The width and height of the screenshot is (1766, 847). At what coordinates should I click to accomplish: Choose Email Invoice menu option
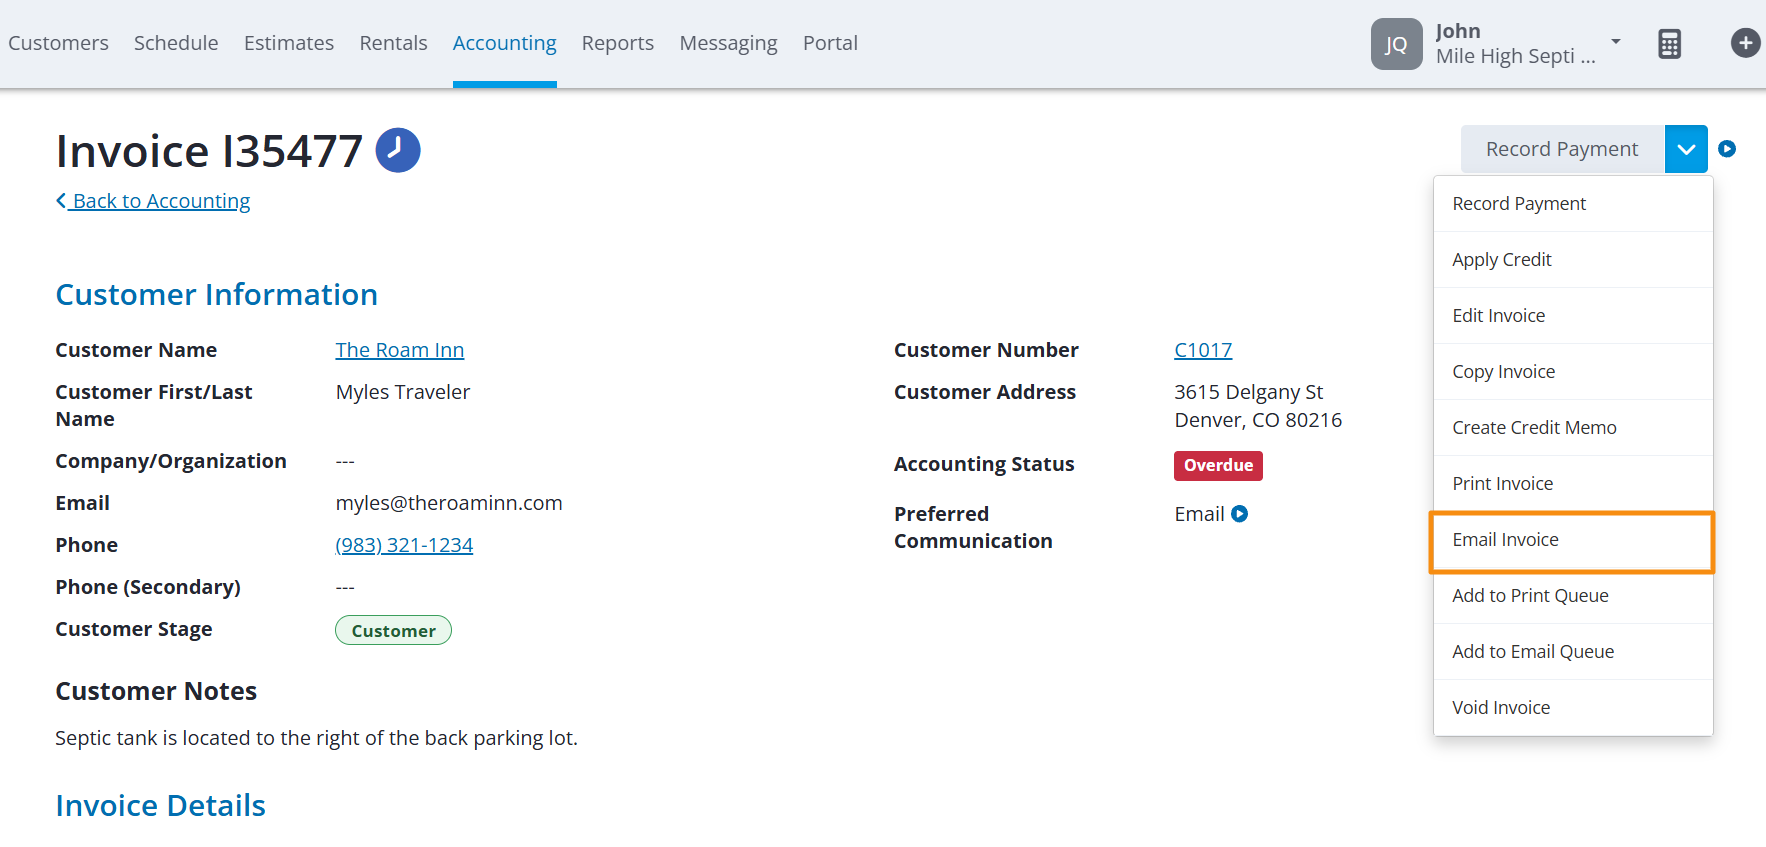click(1573, 541)
